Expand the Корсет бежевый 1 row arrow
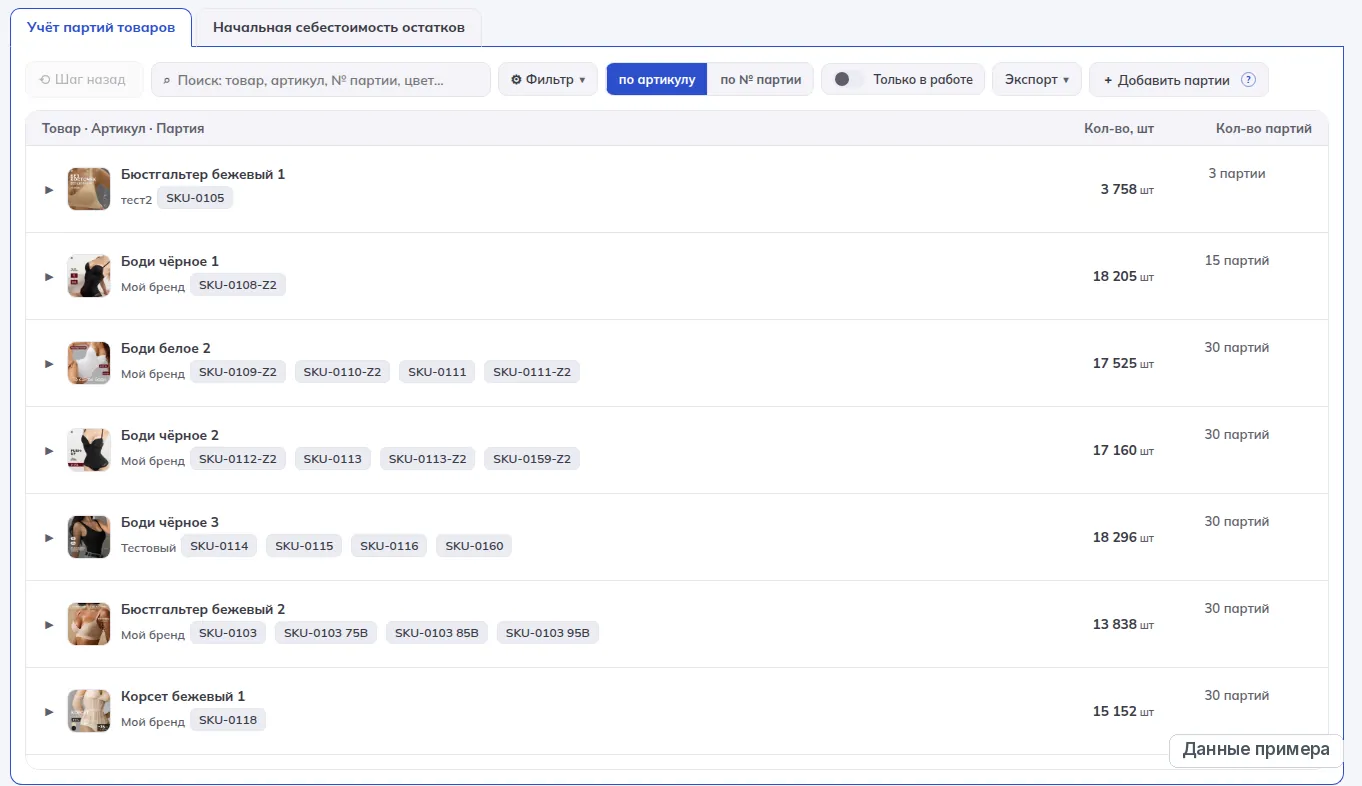This screenshot has width=1362, height=786. pyautogui.click(x=49, y=711)
